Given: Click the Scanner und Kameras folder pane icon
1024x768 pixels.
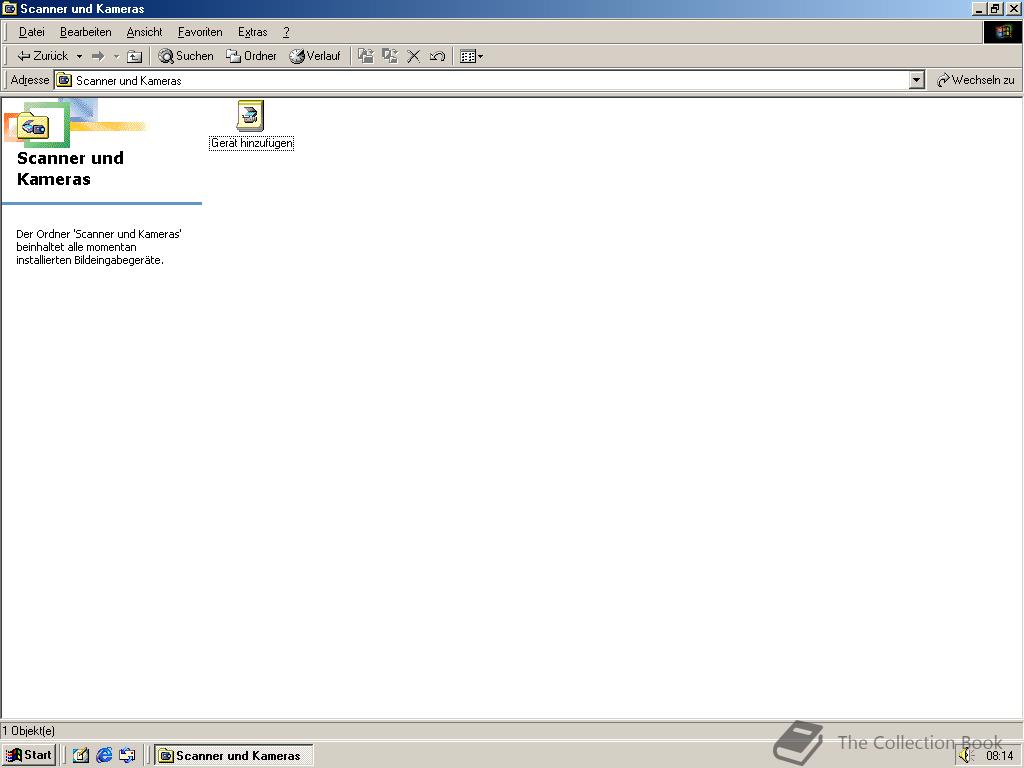Looking at the screenshot, I should click(34, 125).
